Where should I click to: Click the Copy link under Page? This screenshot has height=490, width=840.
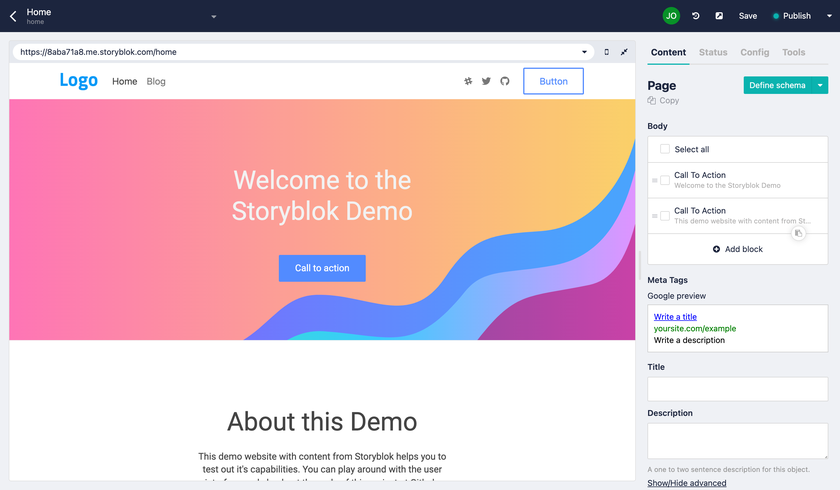coord(663,101)
